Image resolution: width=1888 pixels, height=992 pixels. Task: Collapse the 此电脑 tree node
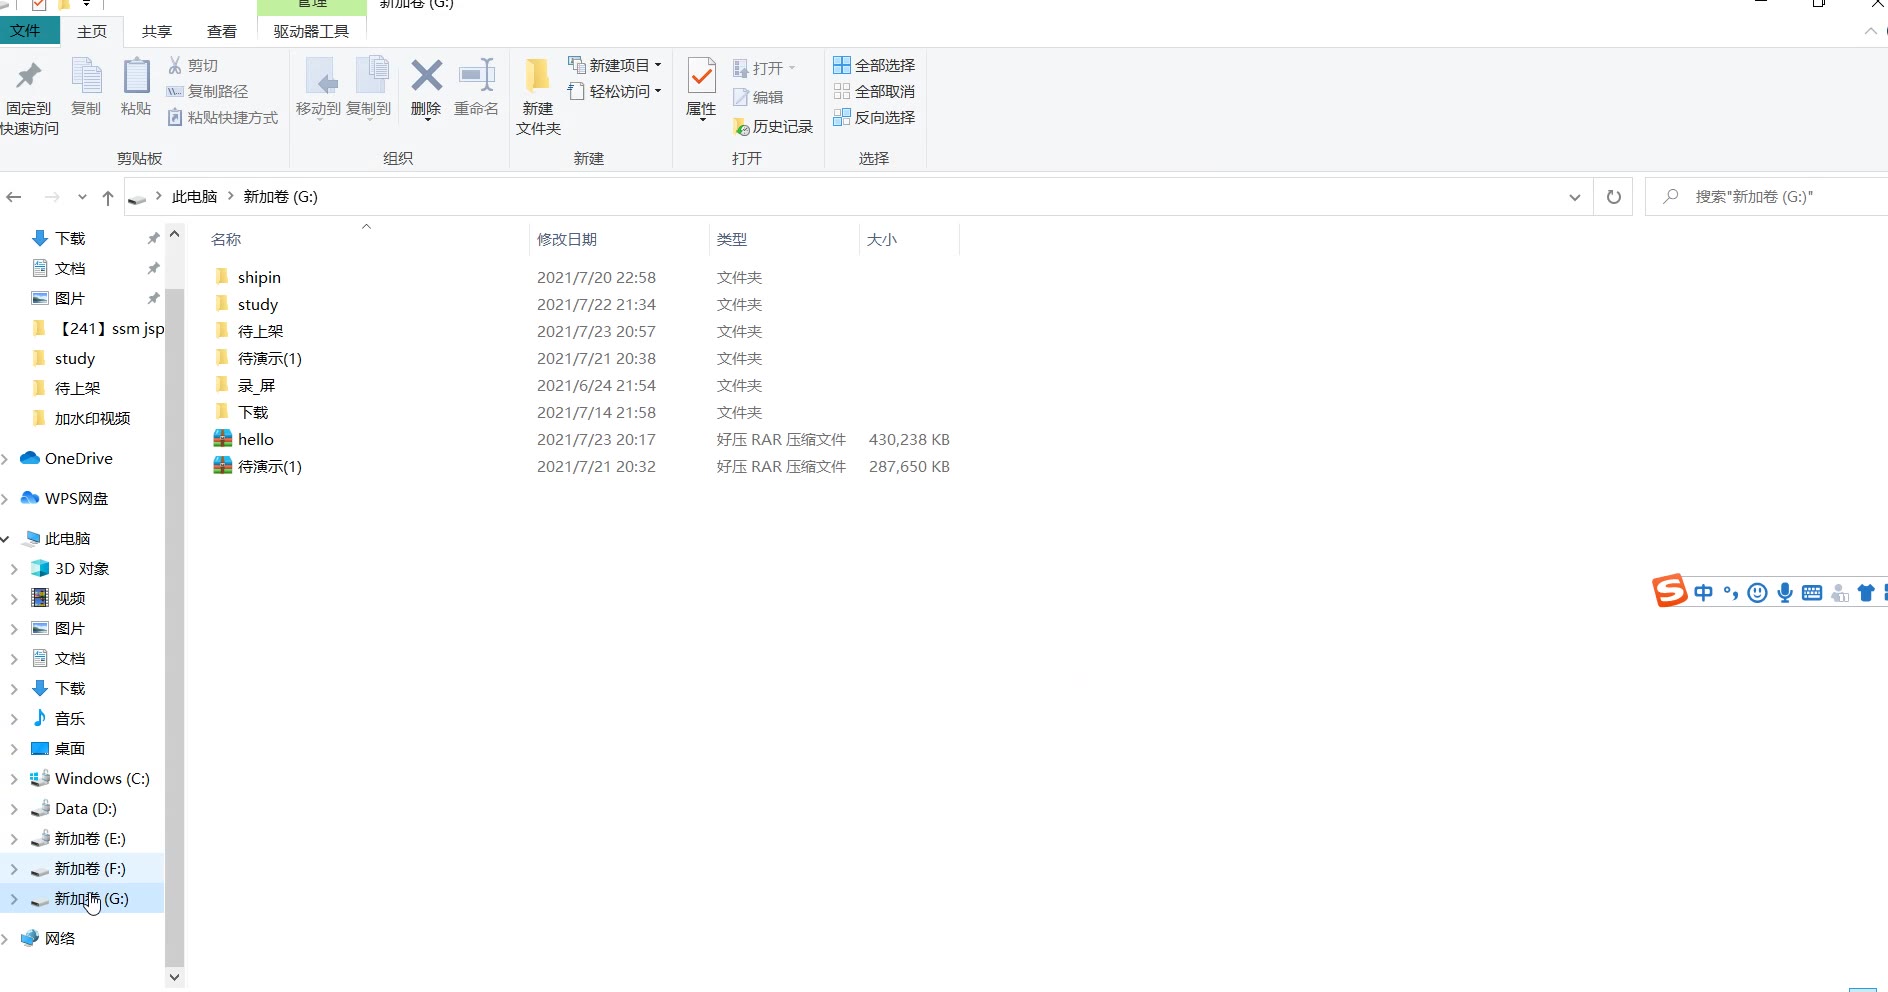click(5, 539)
